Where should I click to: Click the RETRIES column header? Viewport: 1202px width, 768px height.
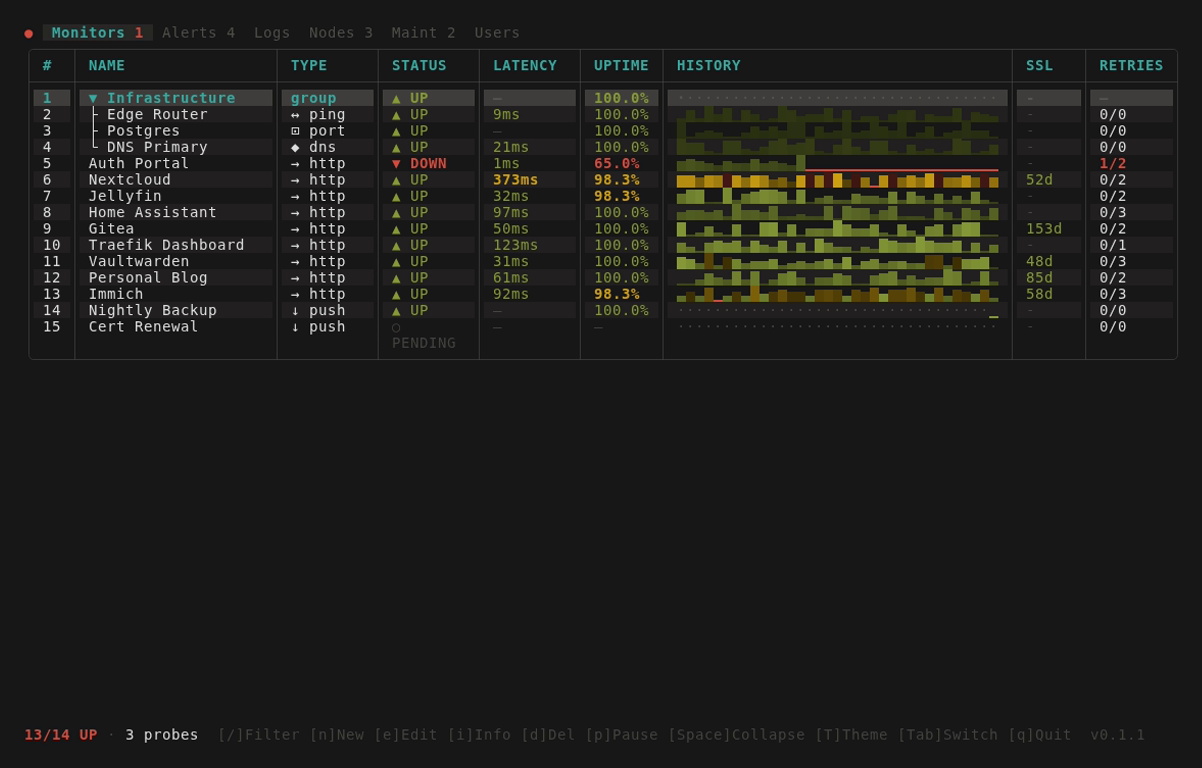pyautogui.click(x=1131, y=66)
